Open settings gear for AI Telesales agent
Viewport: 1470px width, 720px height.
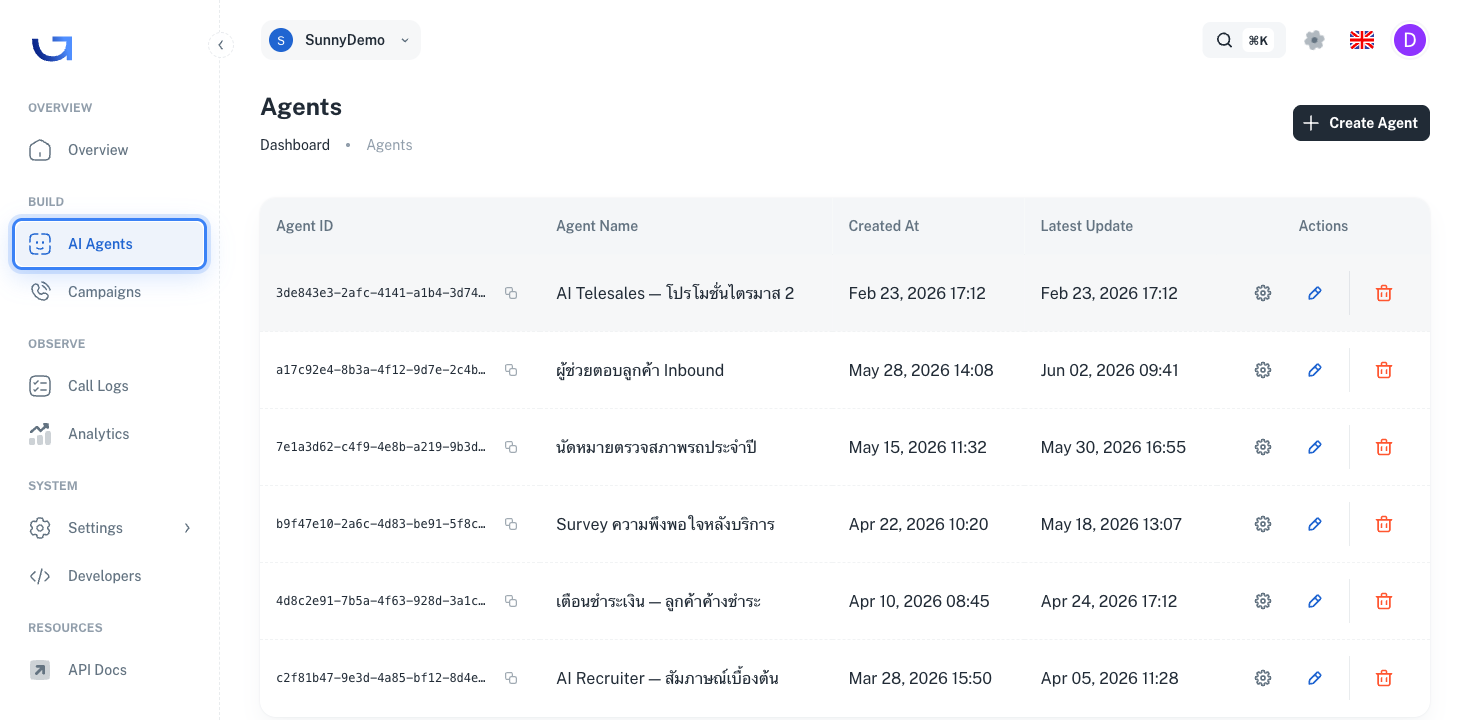click(x=1263, y=293)
